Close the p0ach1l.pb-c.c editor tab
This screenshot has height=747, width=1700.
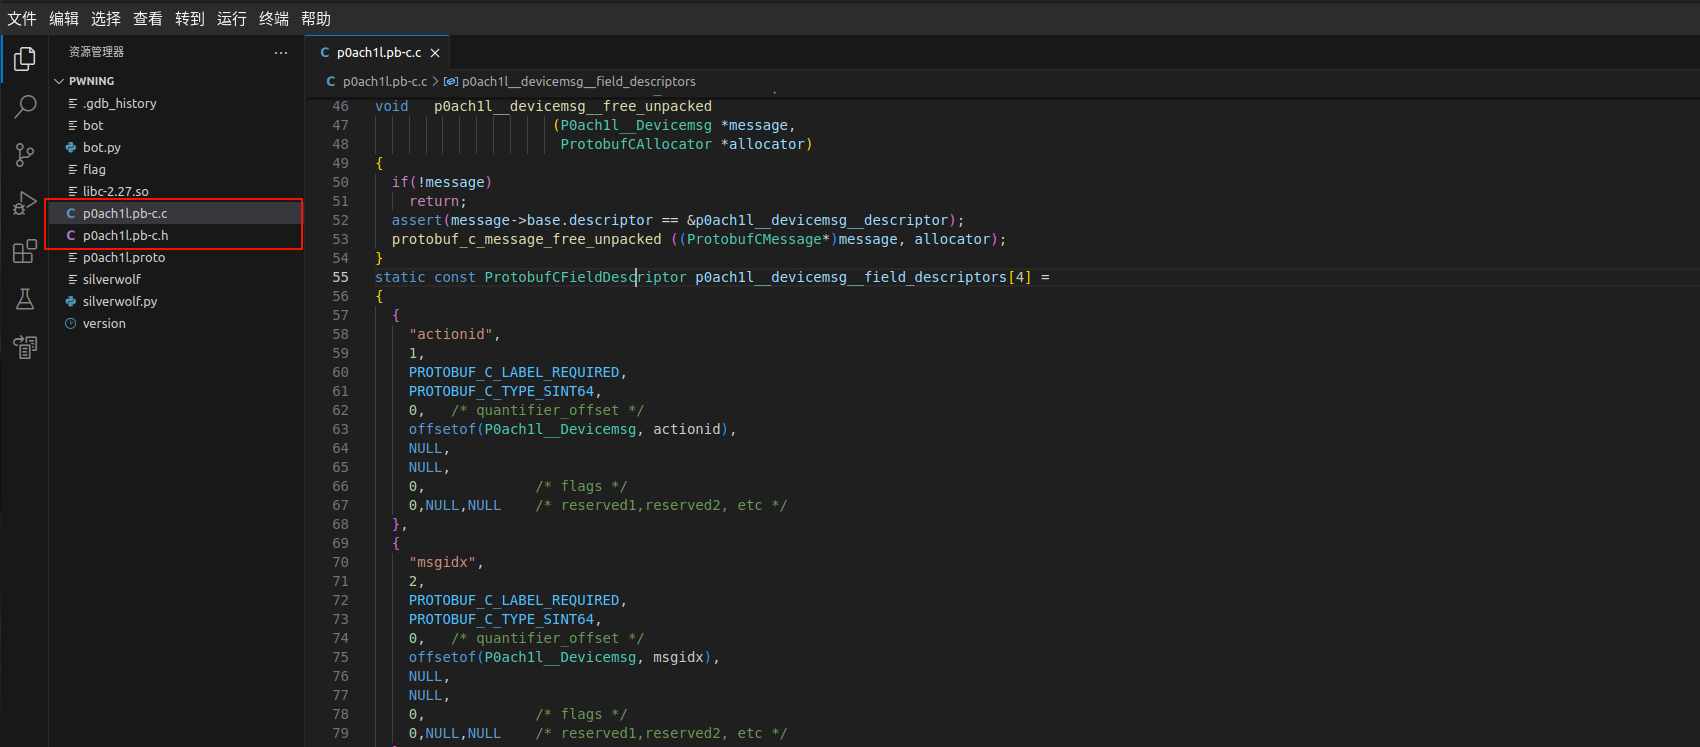[x=435, y=53]
